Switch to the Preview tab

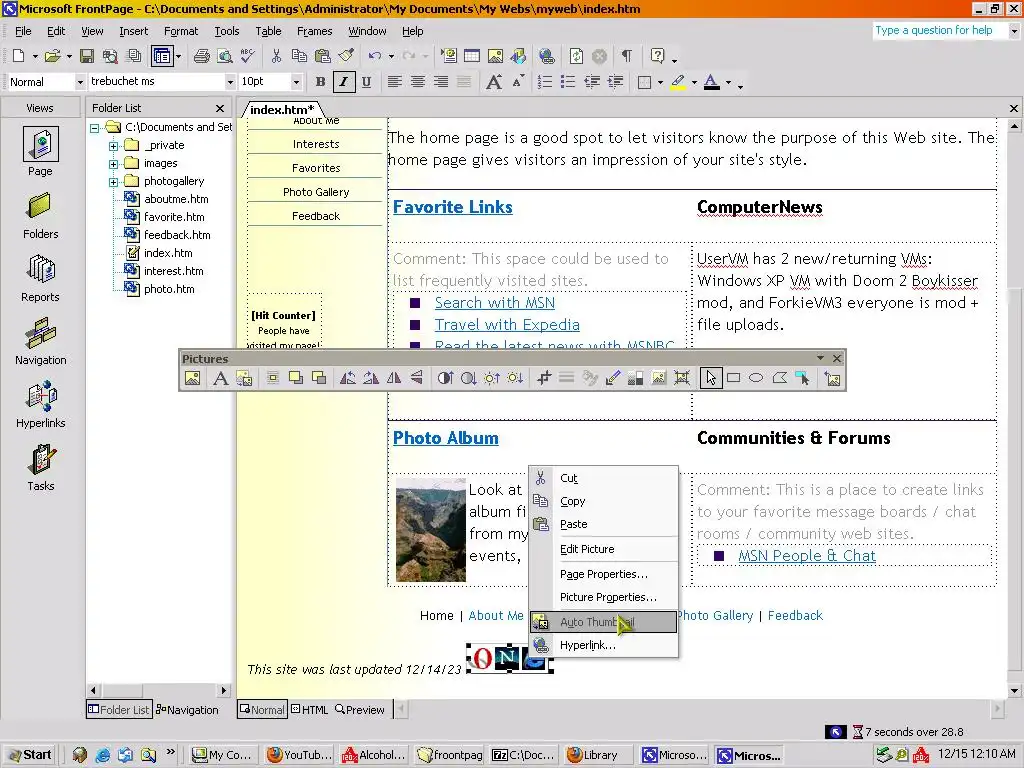(360, 709)
